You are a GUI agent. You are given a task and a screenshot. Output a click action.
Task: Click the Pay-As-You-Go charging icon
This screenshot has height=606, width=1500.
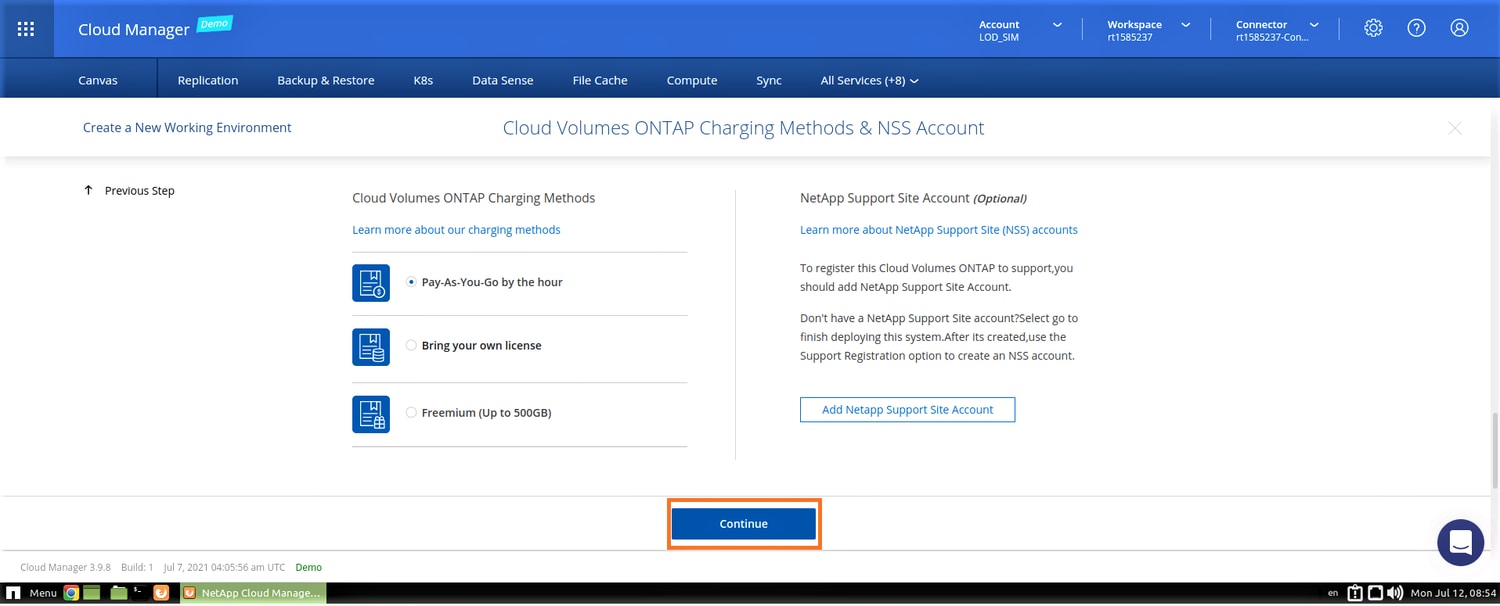click(370, 283)
